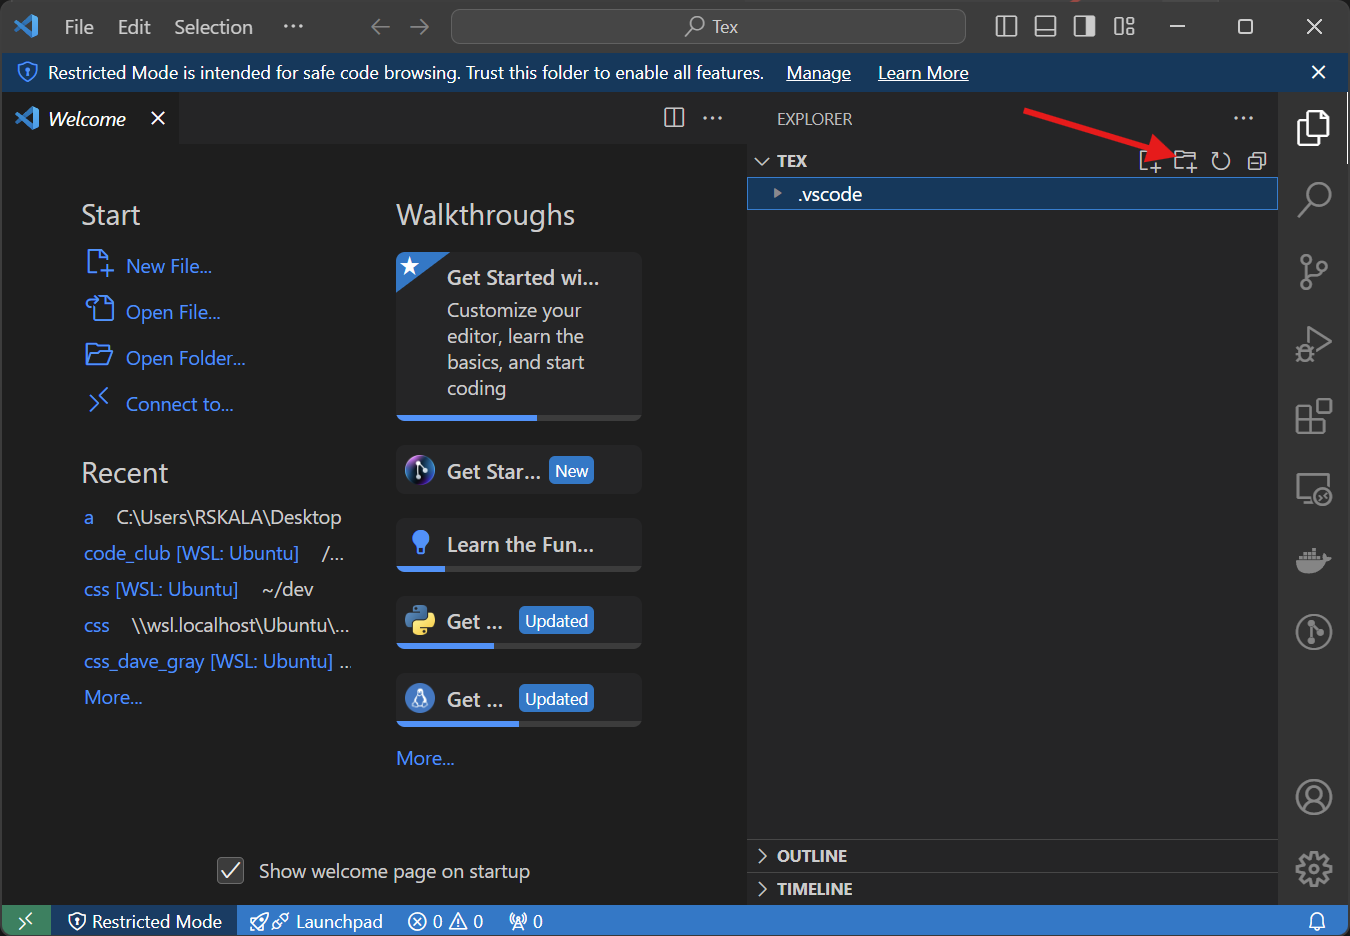The image size is (1350, 936).
Task: Click the New File icon in TEX header
Action: pyautogui.click(x=1150, y=161)
